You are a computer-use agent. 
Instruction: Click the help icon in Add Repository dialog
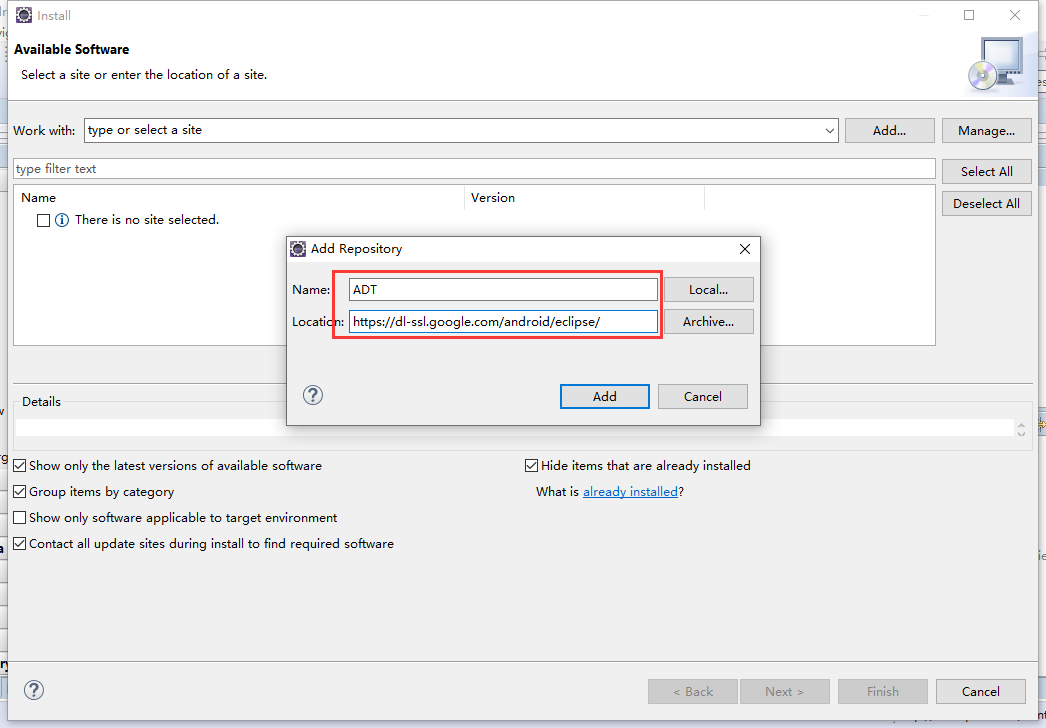313,395
